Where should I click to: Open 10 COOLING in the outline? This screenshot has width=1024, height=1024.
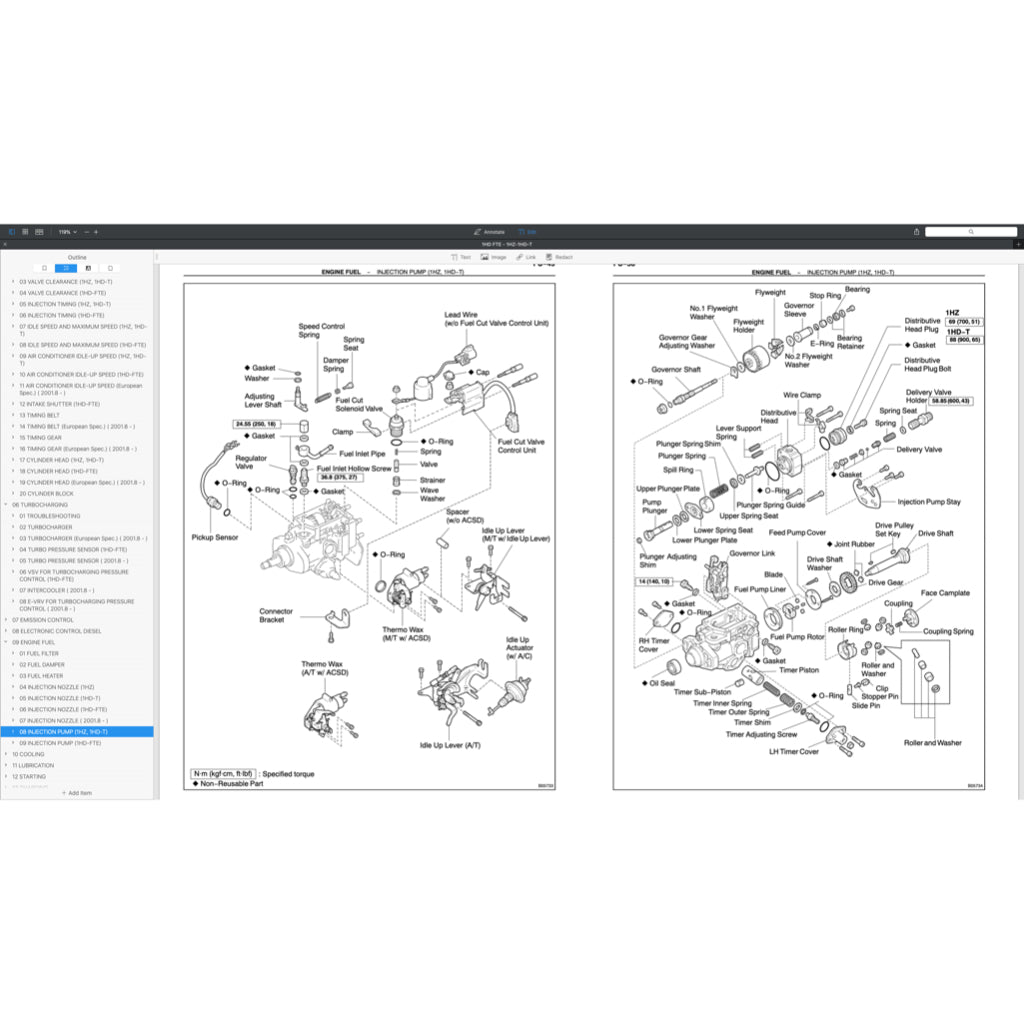tap(28, 754)
